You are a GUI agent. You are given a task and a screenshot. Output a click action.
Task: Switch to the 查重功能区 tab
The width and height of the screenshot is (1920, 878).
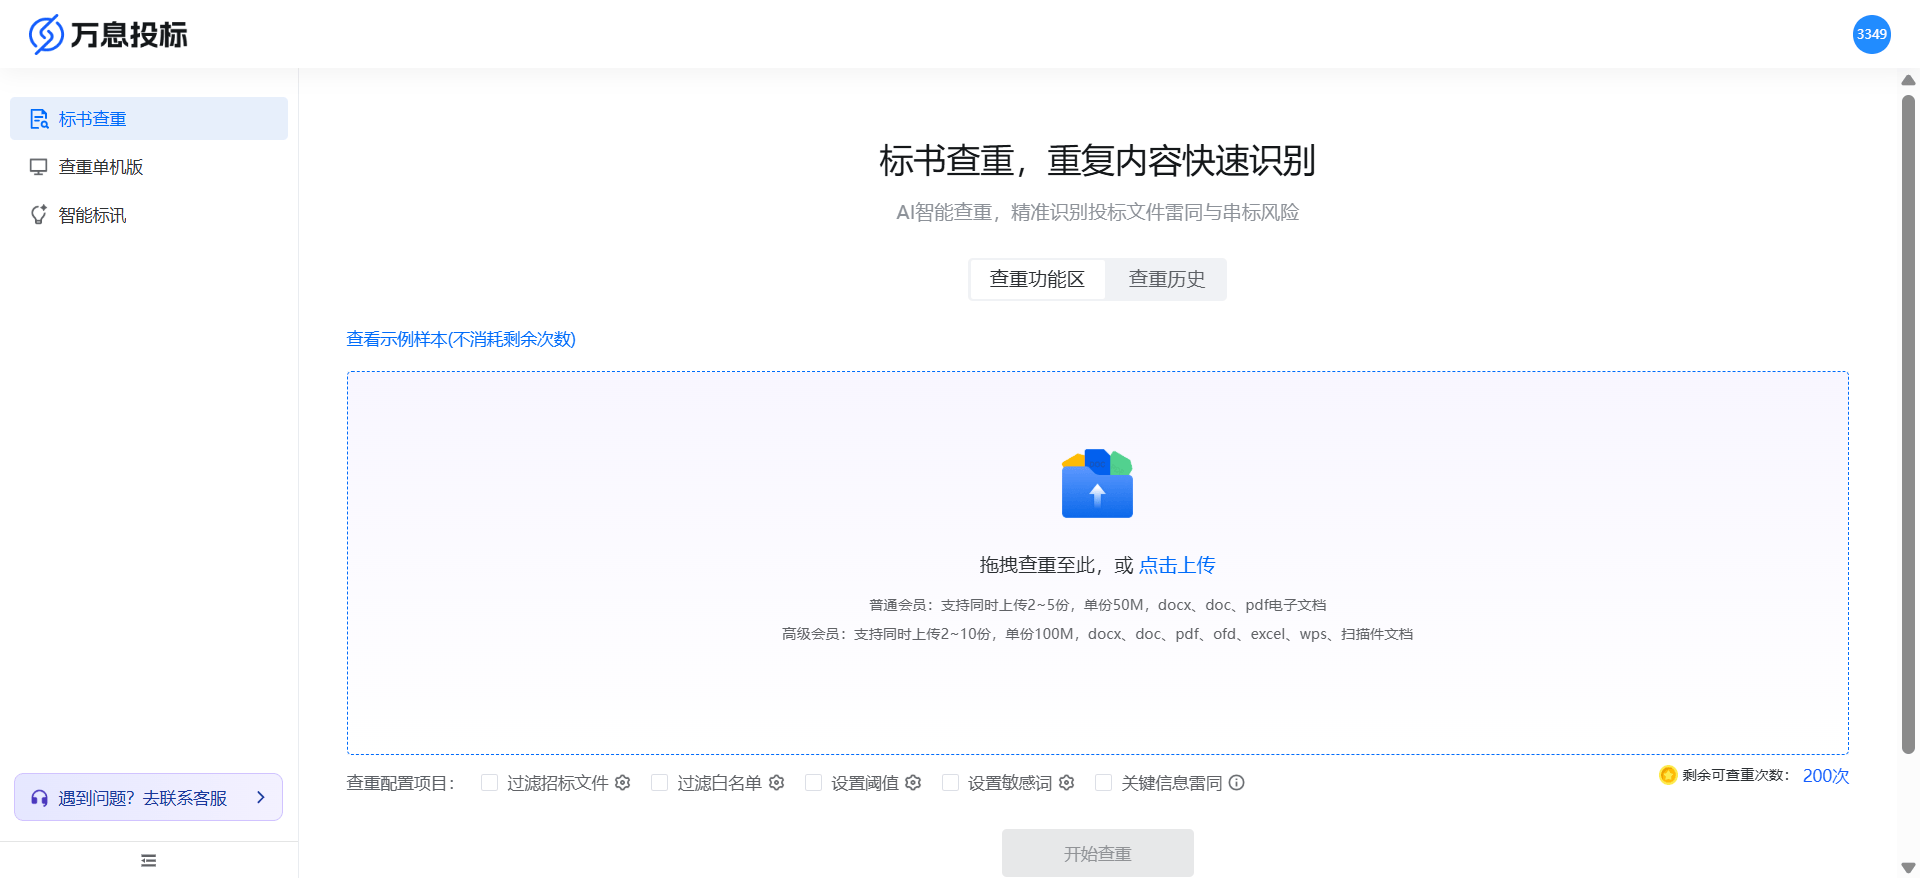[x=1037, y=279]
